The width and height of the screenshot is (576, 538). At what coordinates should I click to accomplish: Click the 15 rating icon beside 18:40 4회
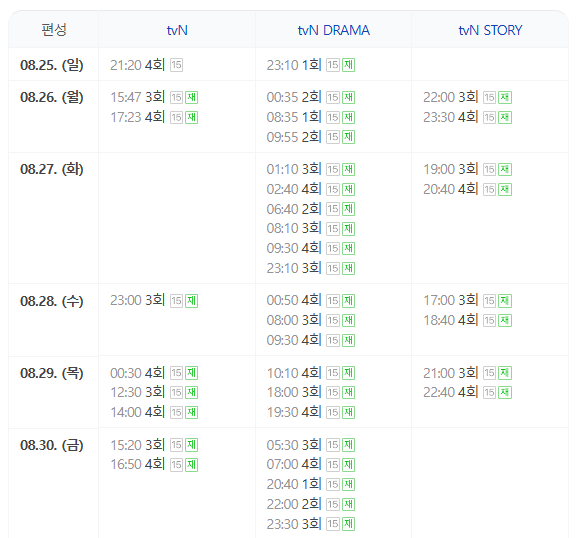pyautogui.click(x=489, y=321)
